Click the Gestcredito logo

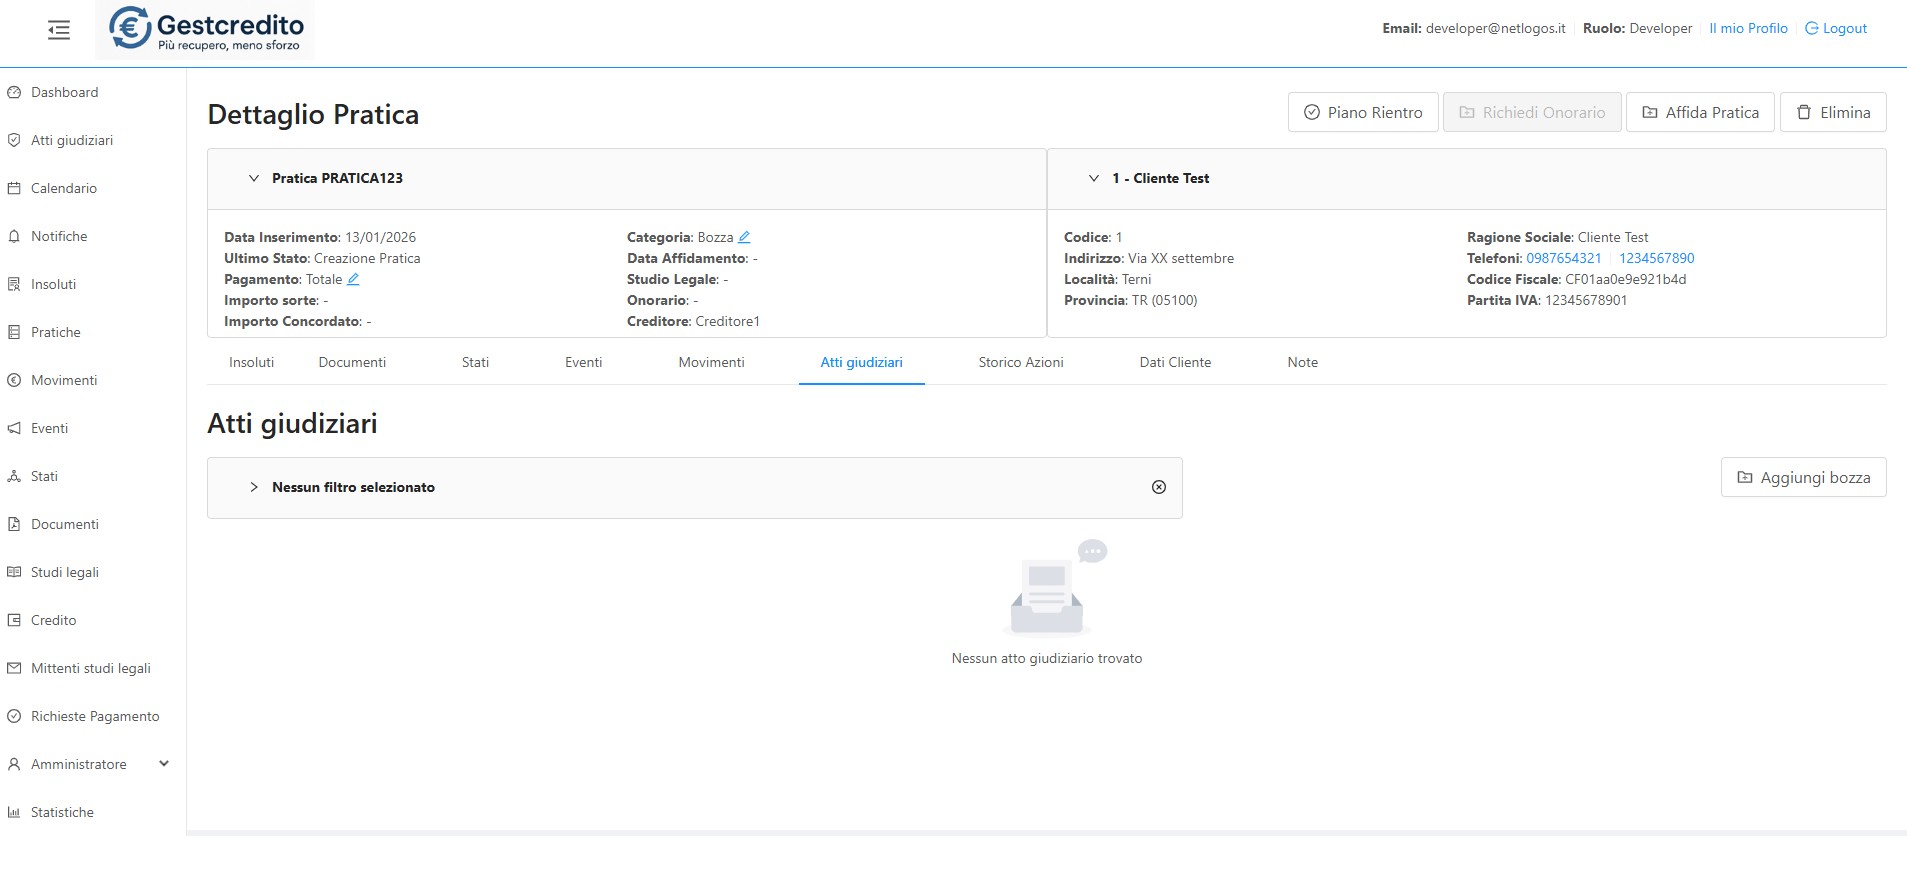click(205, 29)
